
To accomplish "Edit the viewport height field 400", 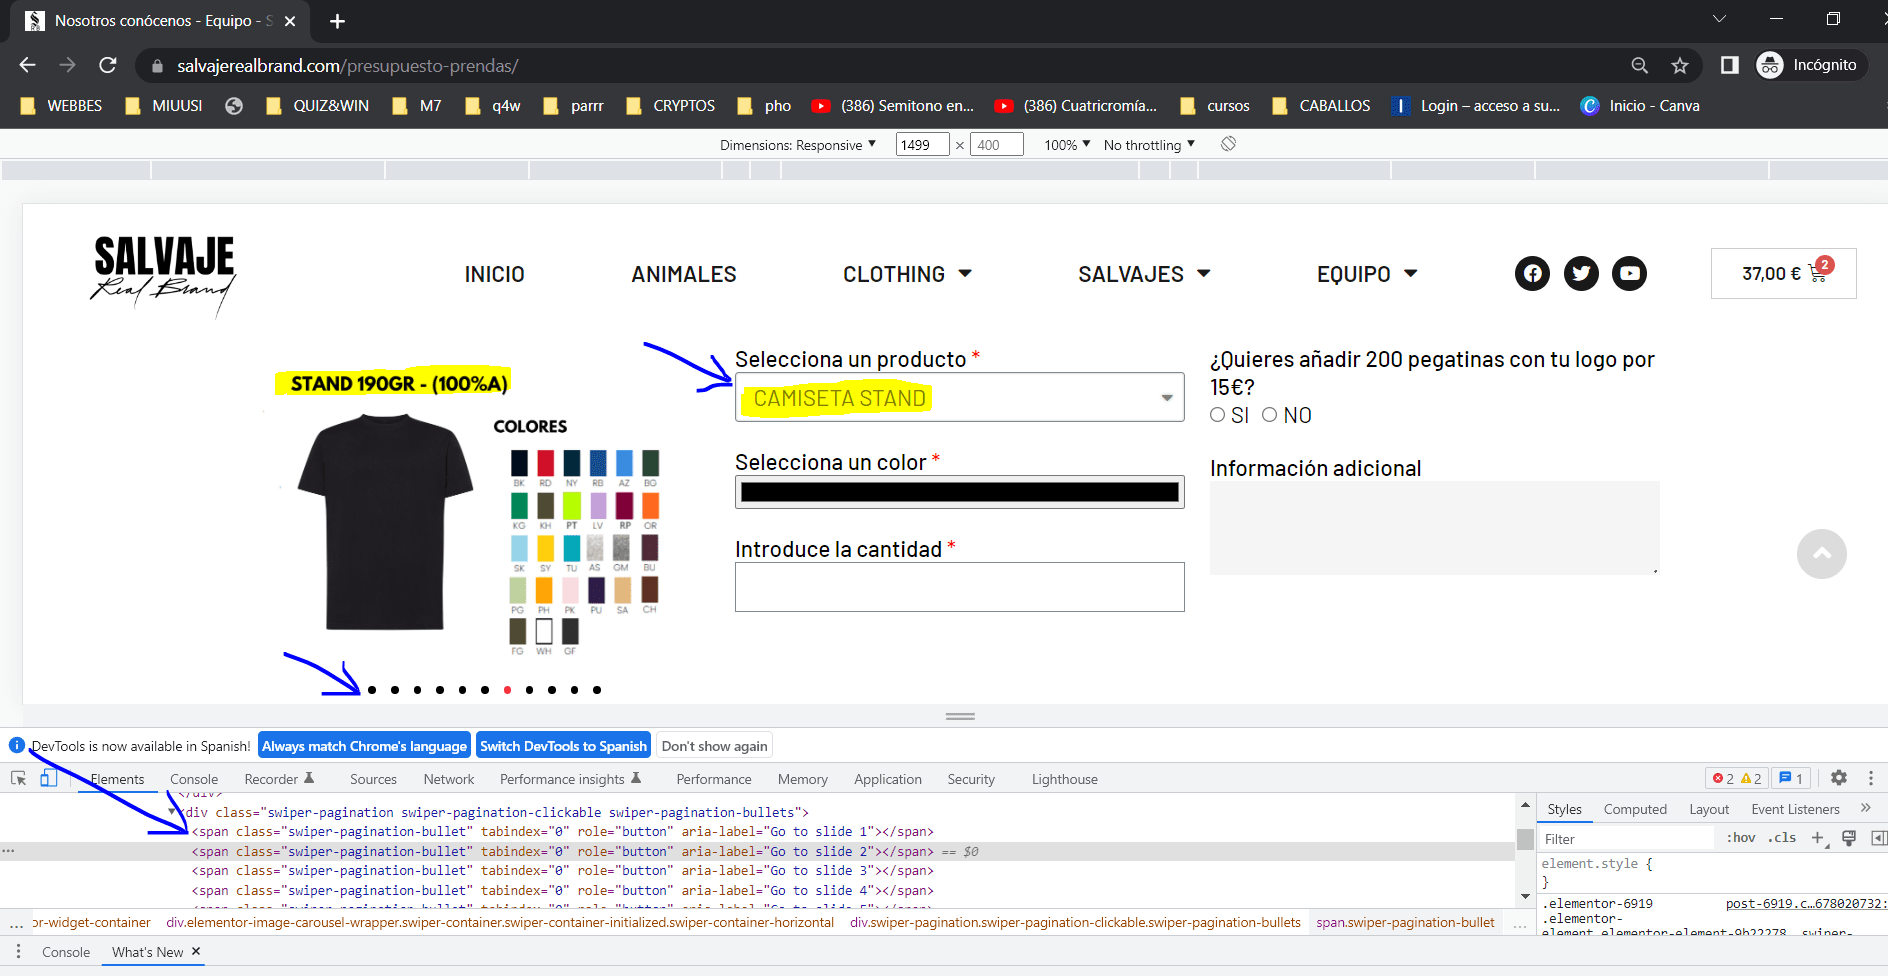I will pyautogui.click(x=997, y=145).
